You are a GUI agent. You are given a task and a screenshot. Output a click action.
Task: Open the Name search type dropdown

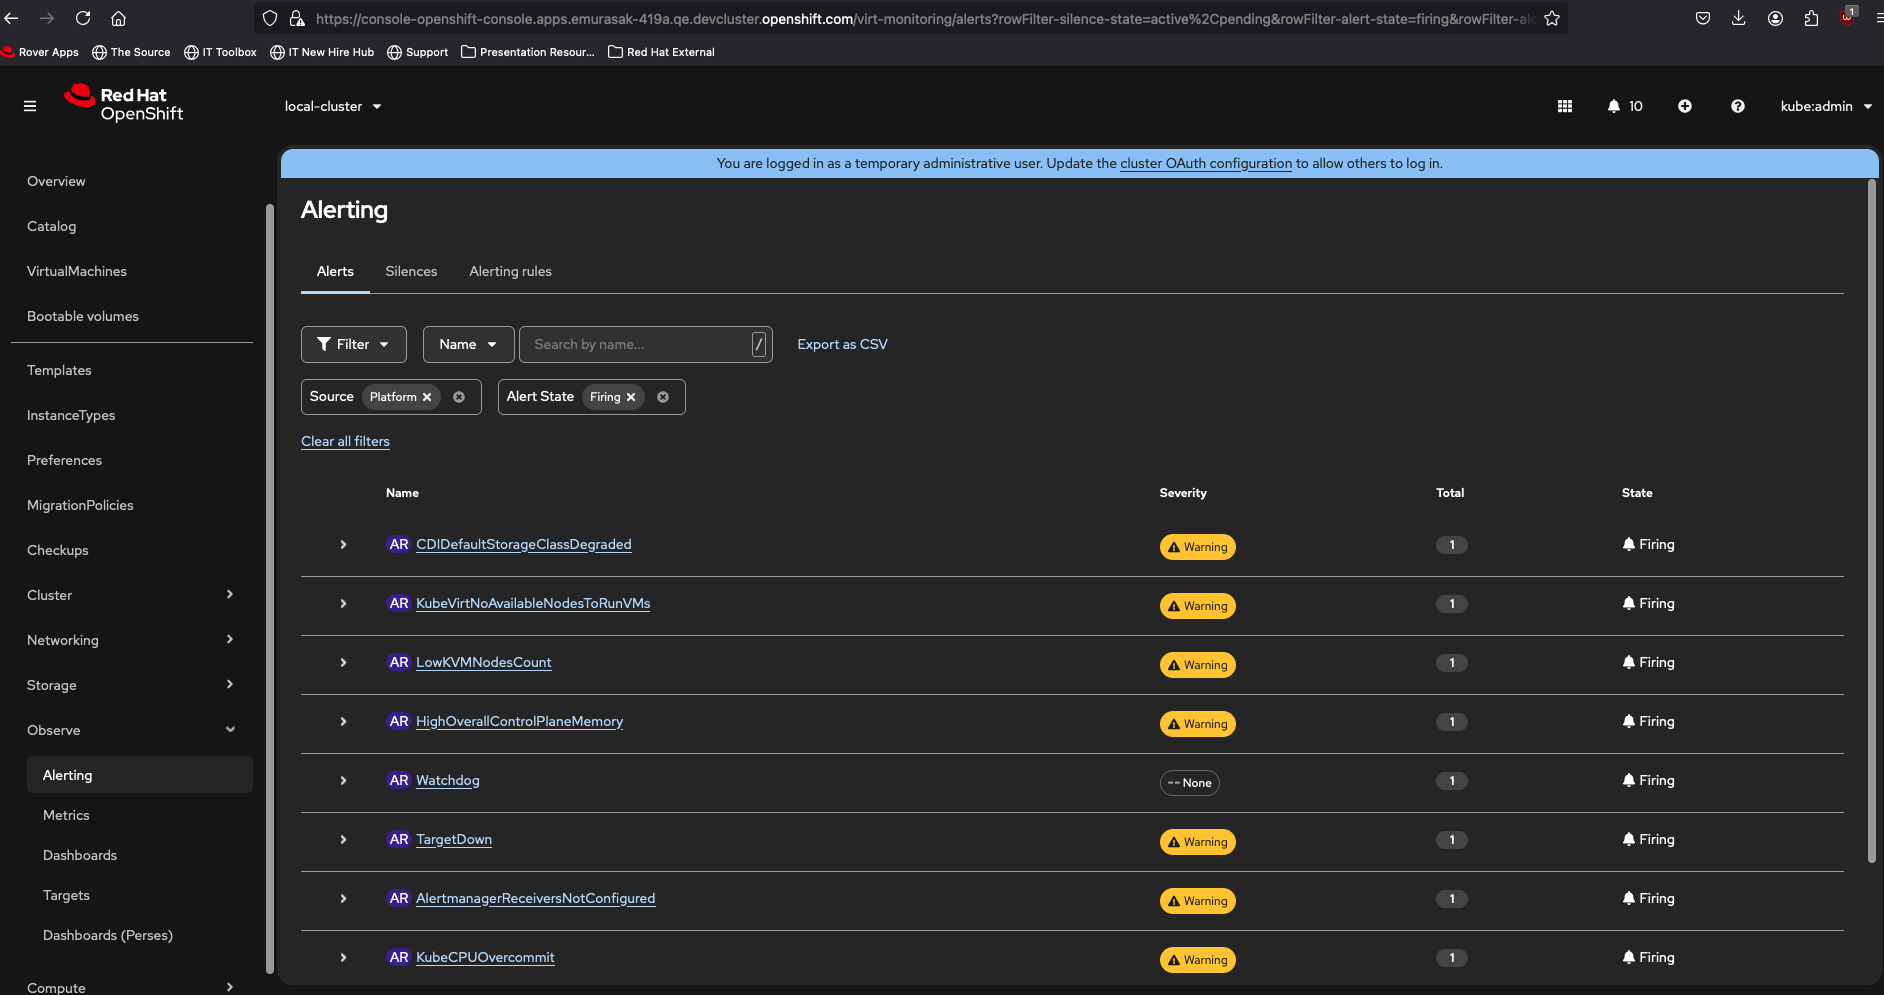pyautogui.click(x=468, y=344)
